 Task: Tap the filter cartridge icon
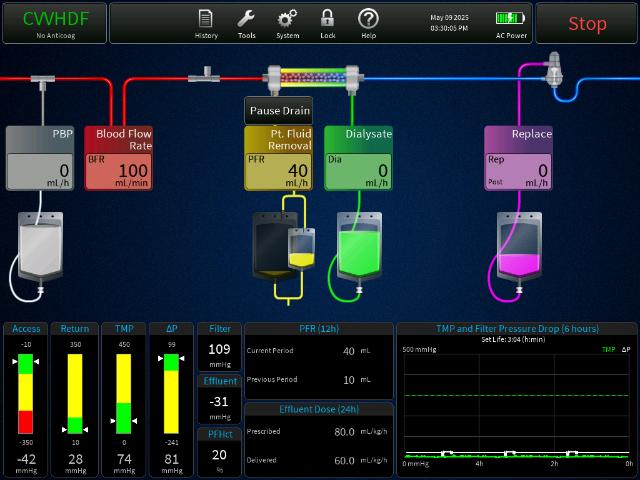(x=311, y=76)
